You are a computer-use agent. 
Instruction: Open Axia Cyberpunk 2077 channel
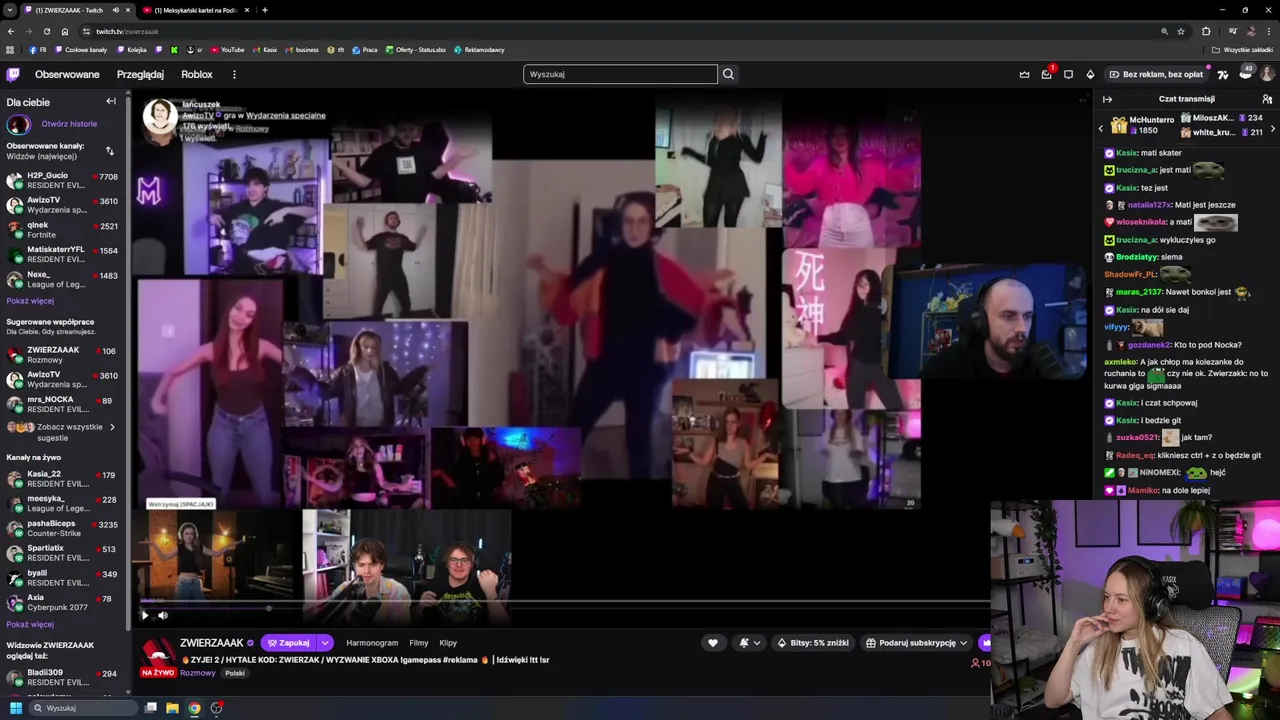click(x=62, y=602)
